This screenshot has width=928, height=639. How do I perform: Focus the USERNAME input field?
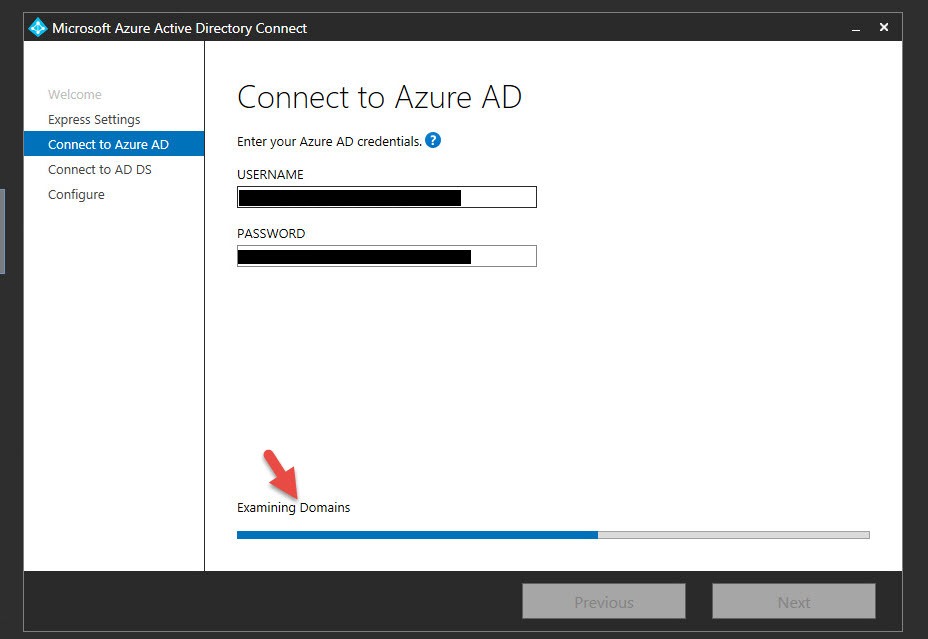click(x=386, y=197)
